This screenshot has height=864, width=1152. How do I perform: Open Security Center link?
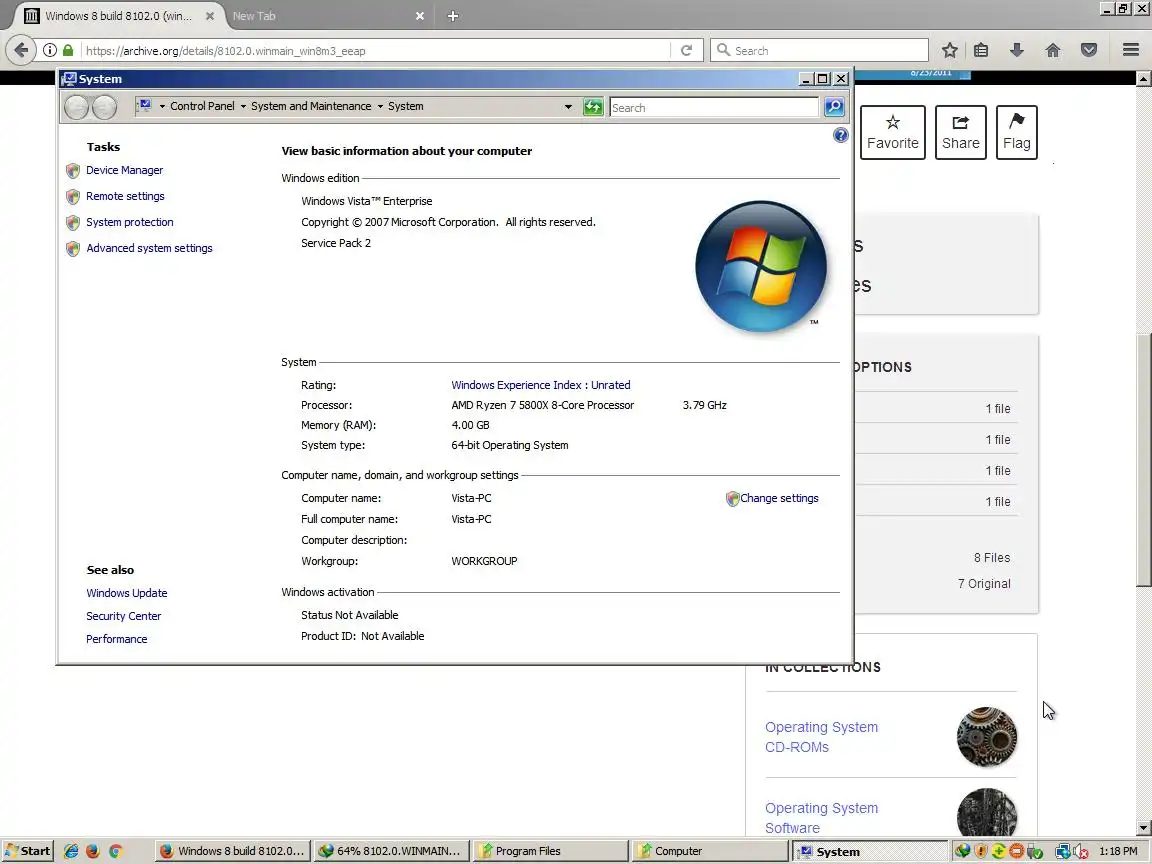point(123,616)
